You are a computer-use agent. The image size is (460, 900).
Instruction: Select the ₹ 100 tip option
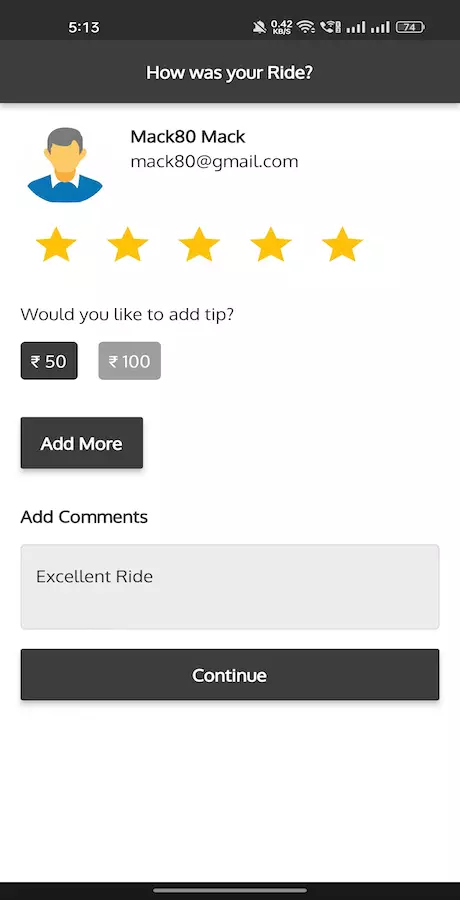130,361
